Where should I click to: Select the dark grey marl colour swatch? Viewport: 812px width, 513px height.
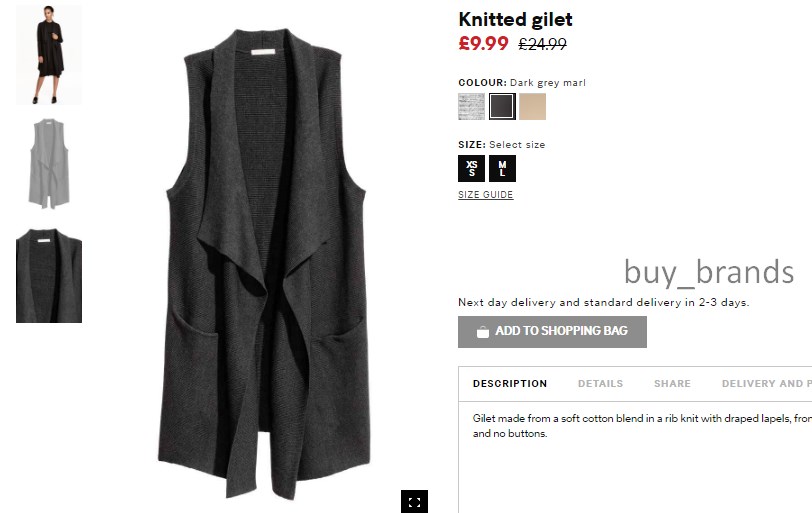502,107
